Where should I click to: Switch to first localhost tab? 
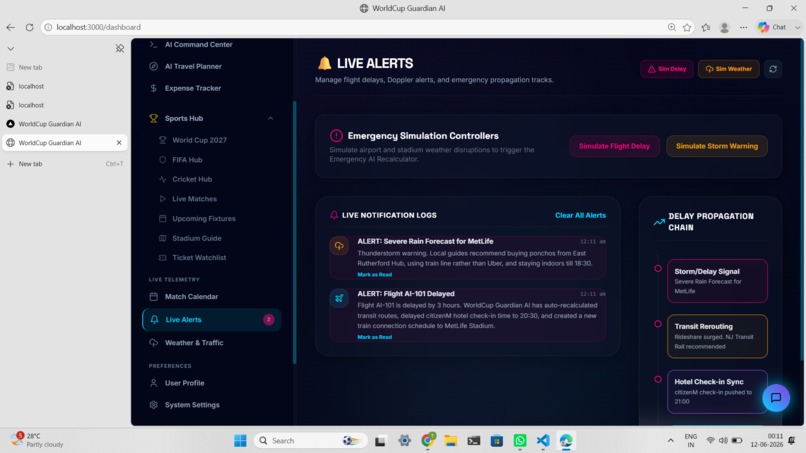(x=65, y=86)
